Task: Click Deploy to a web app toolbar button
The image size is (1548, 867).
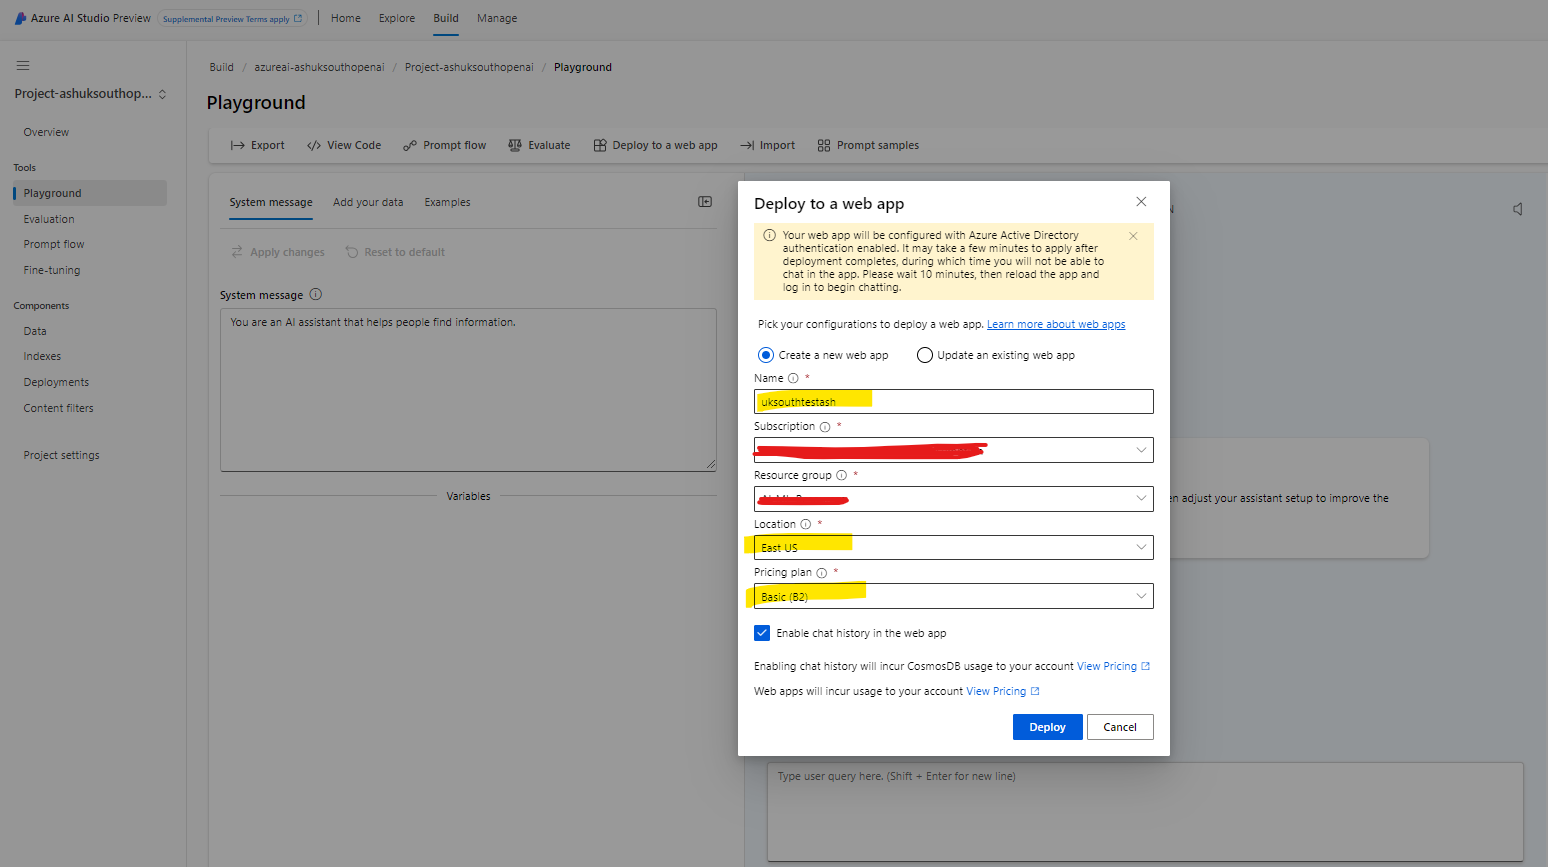Action: click(x=655, y=145)
